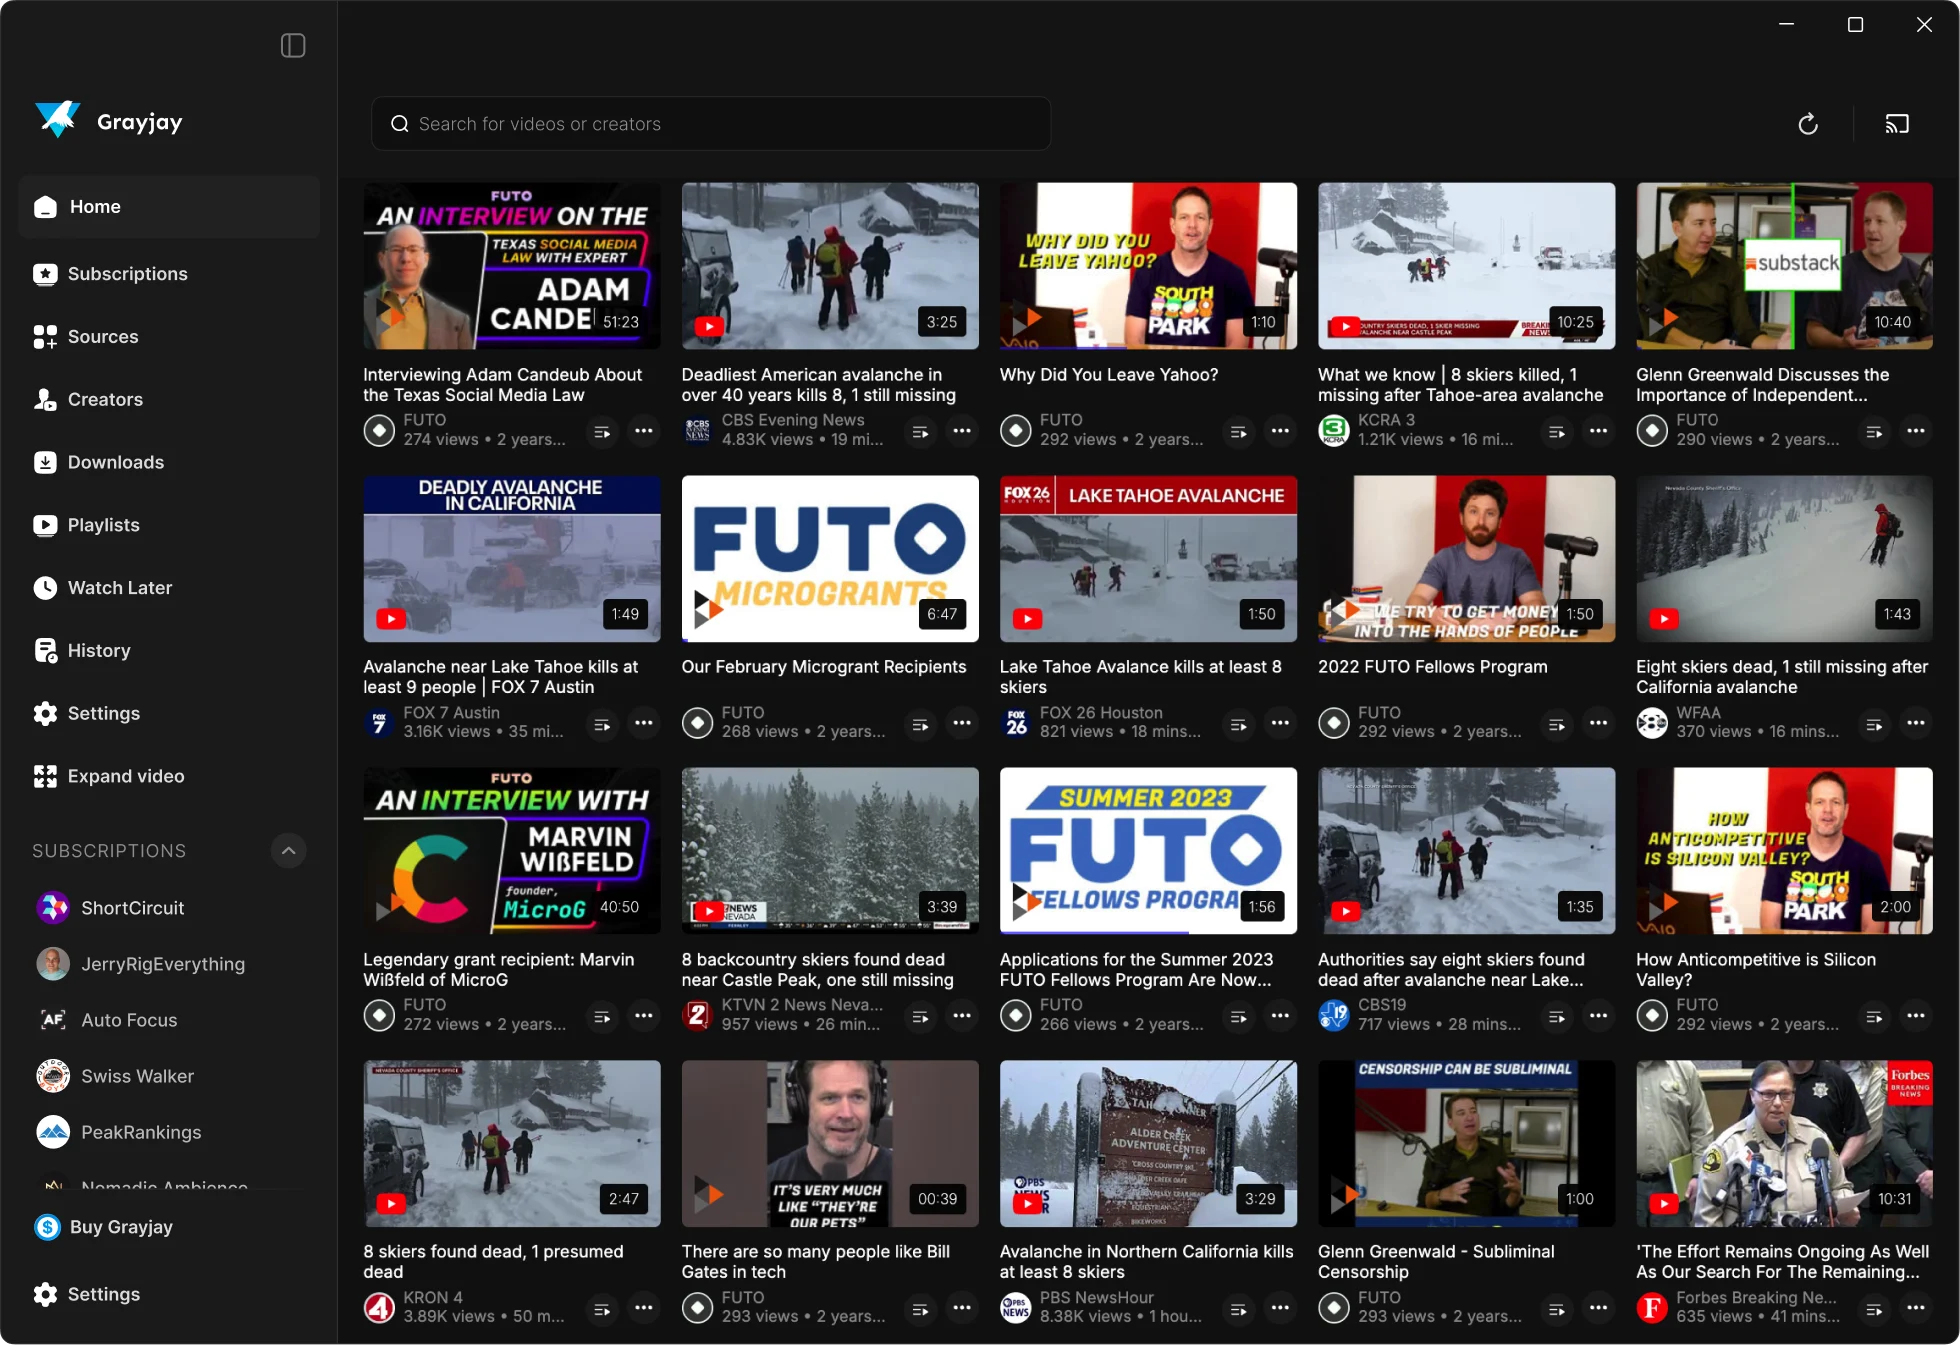Collapse the Subscriptions list chevron

[x=288, y=851]
